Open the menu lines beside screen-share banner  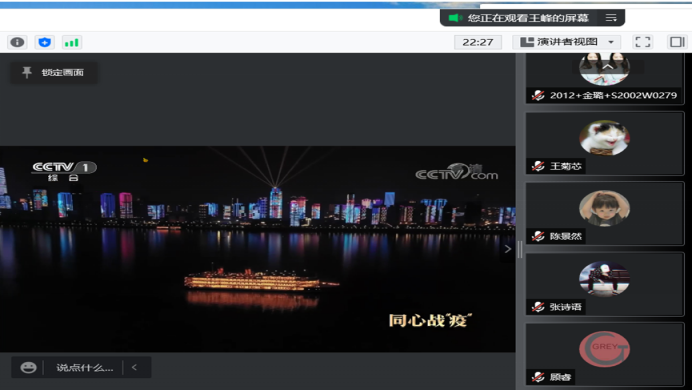[x=611, y=18]
